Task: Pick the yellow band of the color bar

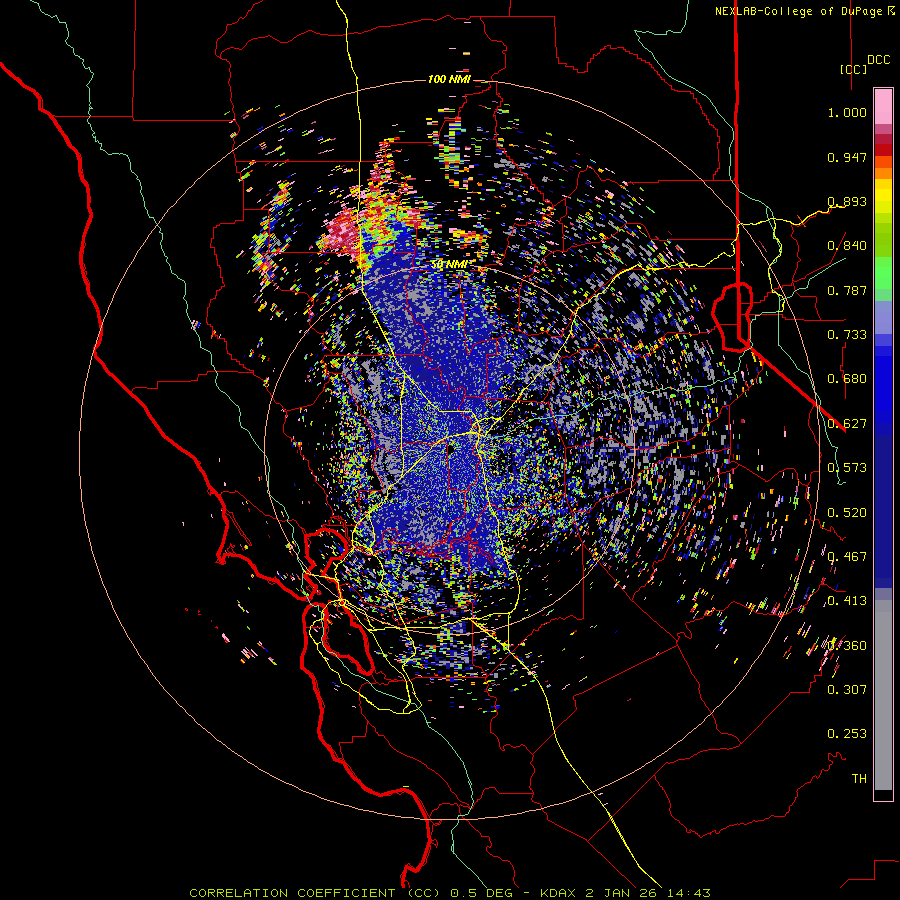Action: [x=883, y=196]
